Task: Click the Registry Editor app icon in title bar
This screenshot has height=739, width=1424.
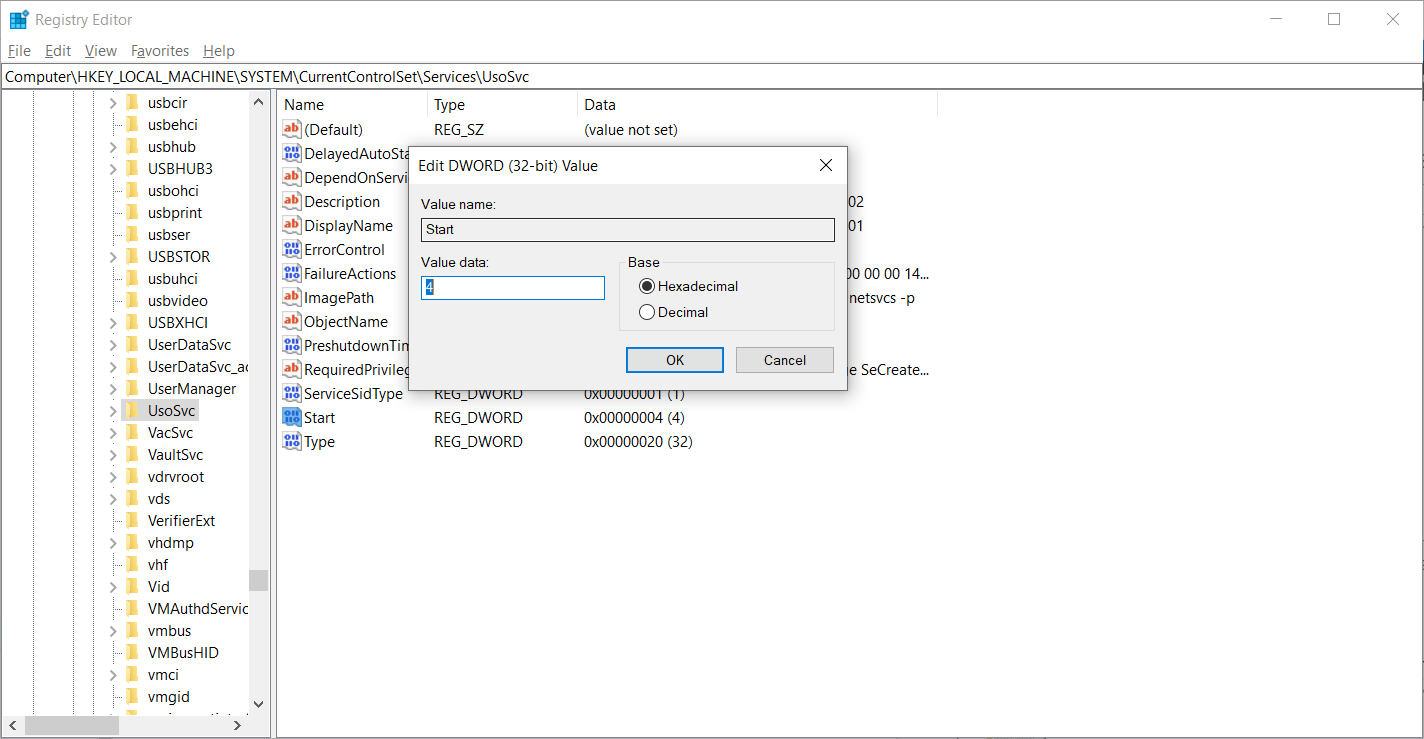Action: coord(18,19)
